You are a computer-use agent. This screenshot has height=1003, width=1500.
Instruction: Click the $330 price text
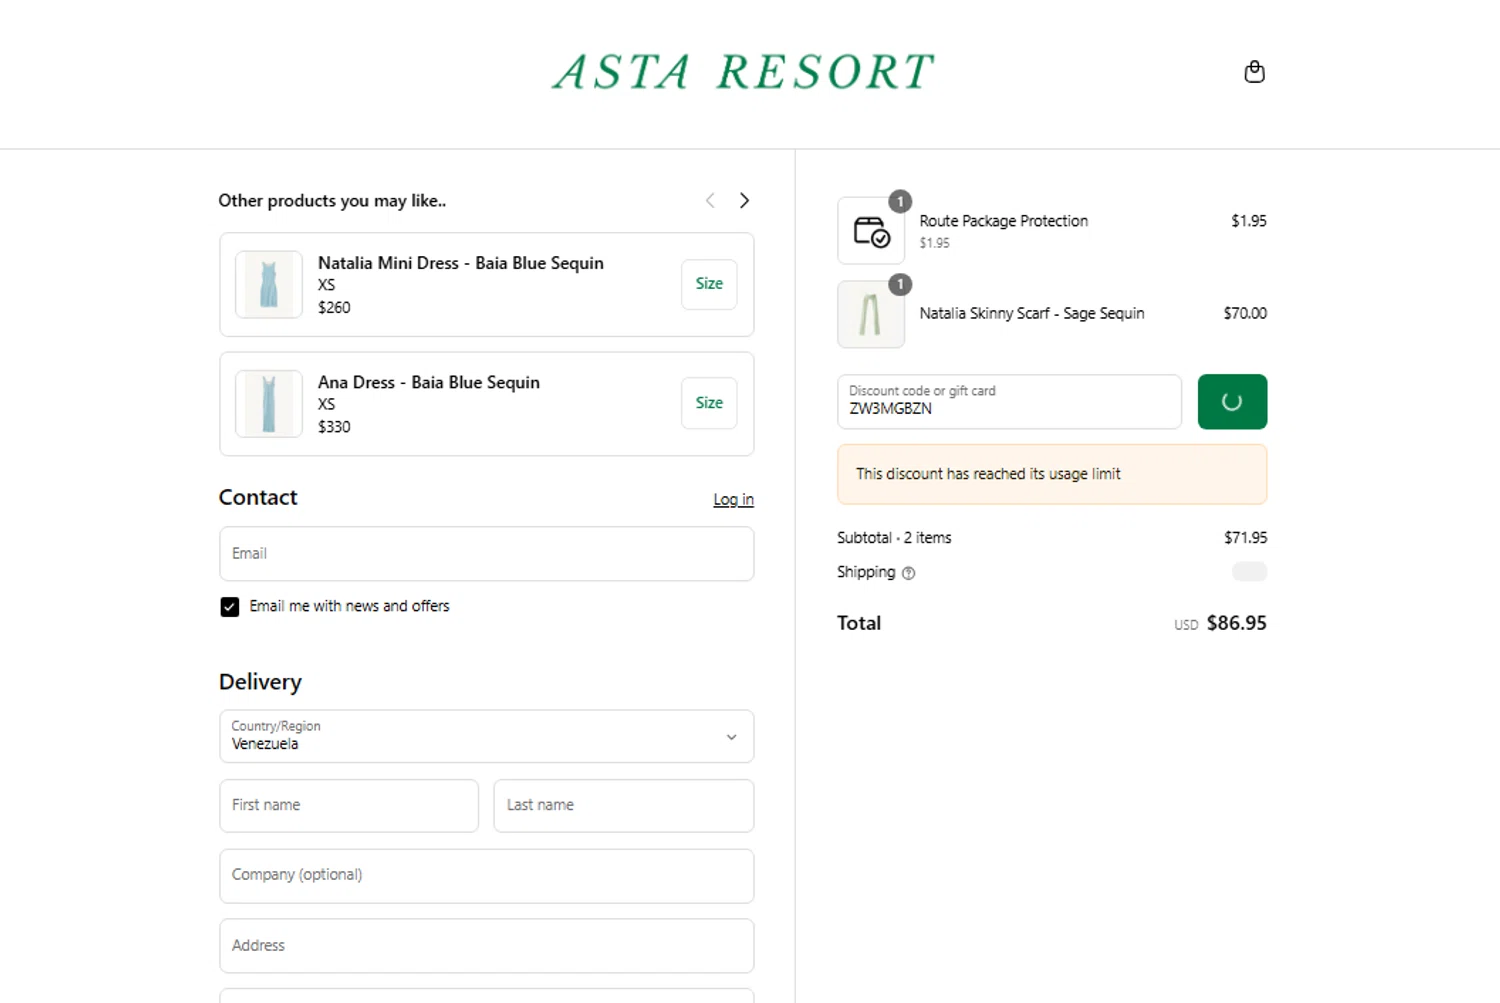pyautogui.click(x=334, y=427)
